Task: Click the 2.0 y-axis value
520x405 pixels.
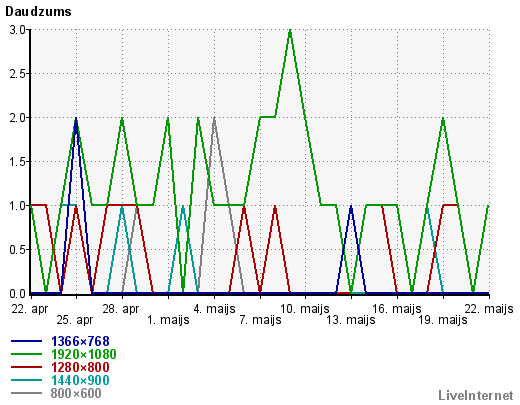Action: tap(18, 118)
